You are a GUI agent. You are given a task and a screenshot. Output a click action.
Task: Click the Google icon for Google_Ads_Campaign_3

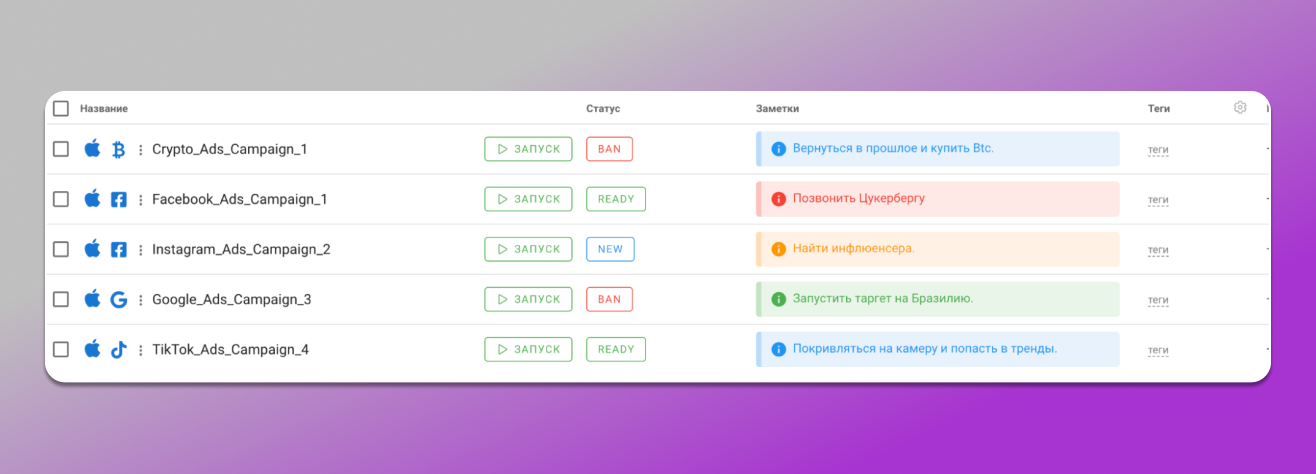click(x=118, y=299)
